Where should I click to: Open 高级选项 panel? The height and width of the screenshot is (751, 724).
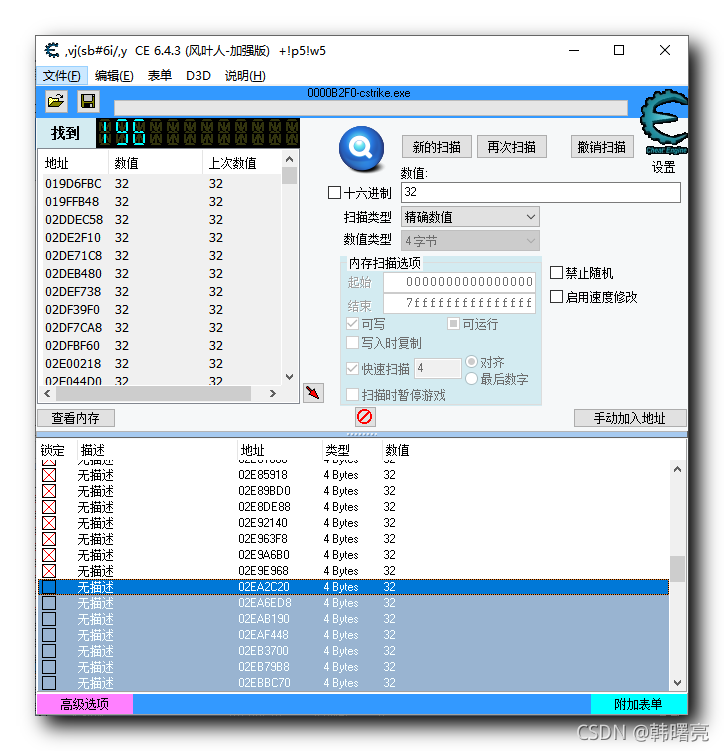[85, 704]
